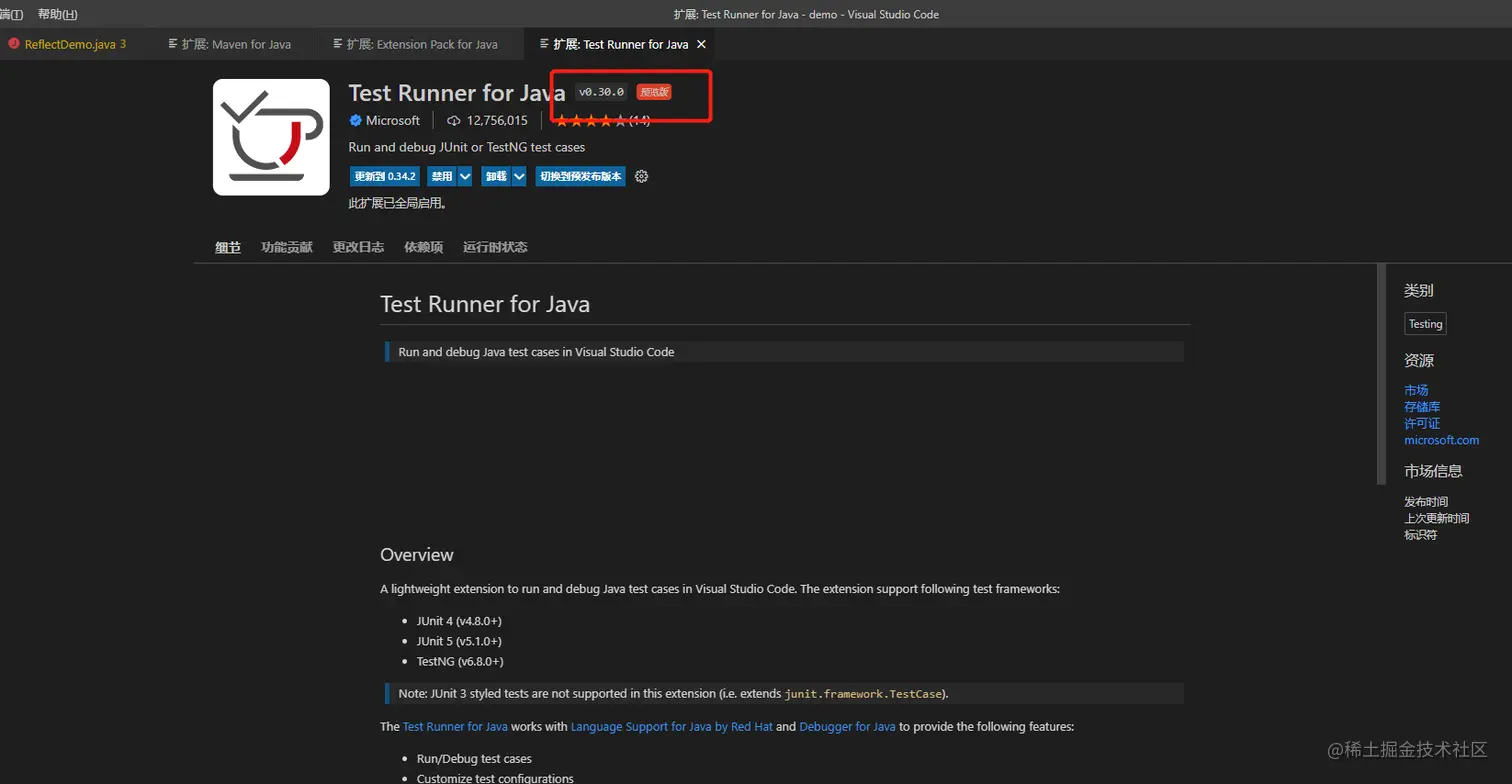This screenshot has height=784, width=1512.
Task: Click 更新到 0.34.2 update button
Action: click(384, 176)
